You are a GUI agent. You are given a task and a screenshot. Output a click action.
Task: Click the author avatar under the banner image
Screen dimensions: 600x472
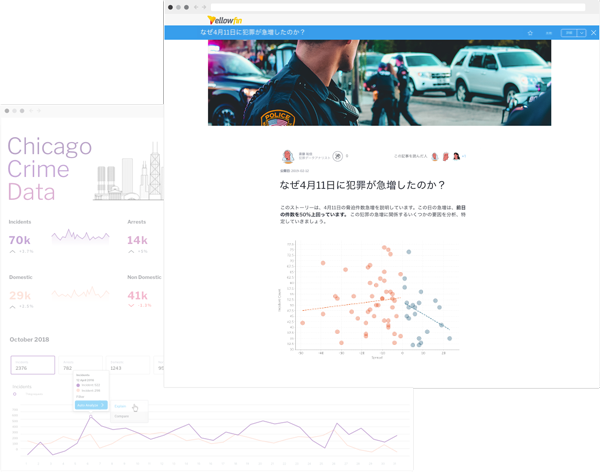tap(288, 157)
